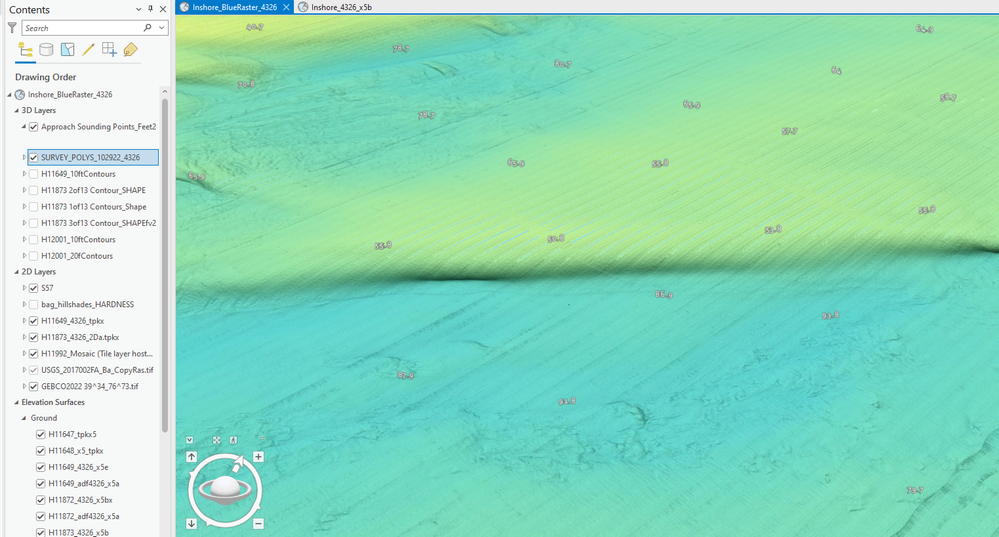Click the Drawing Order heading

(x=46, y=77)
